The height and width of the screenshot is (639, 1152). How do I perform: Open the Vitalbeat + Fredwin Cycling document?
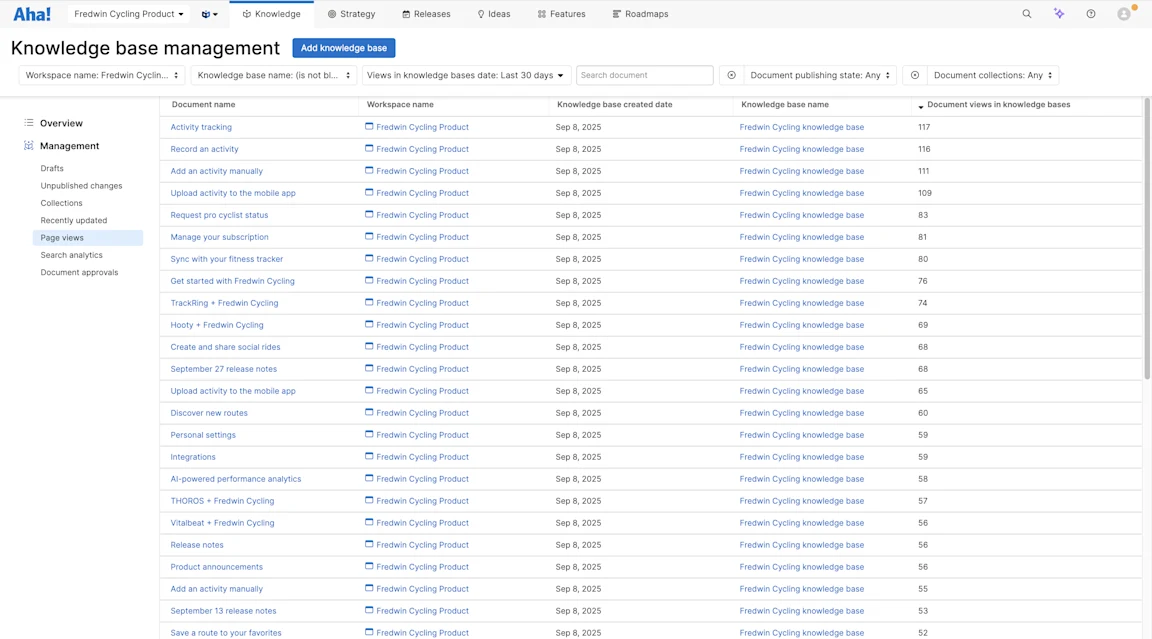(222, 523)
